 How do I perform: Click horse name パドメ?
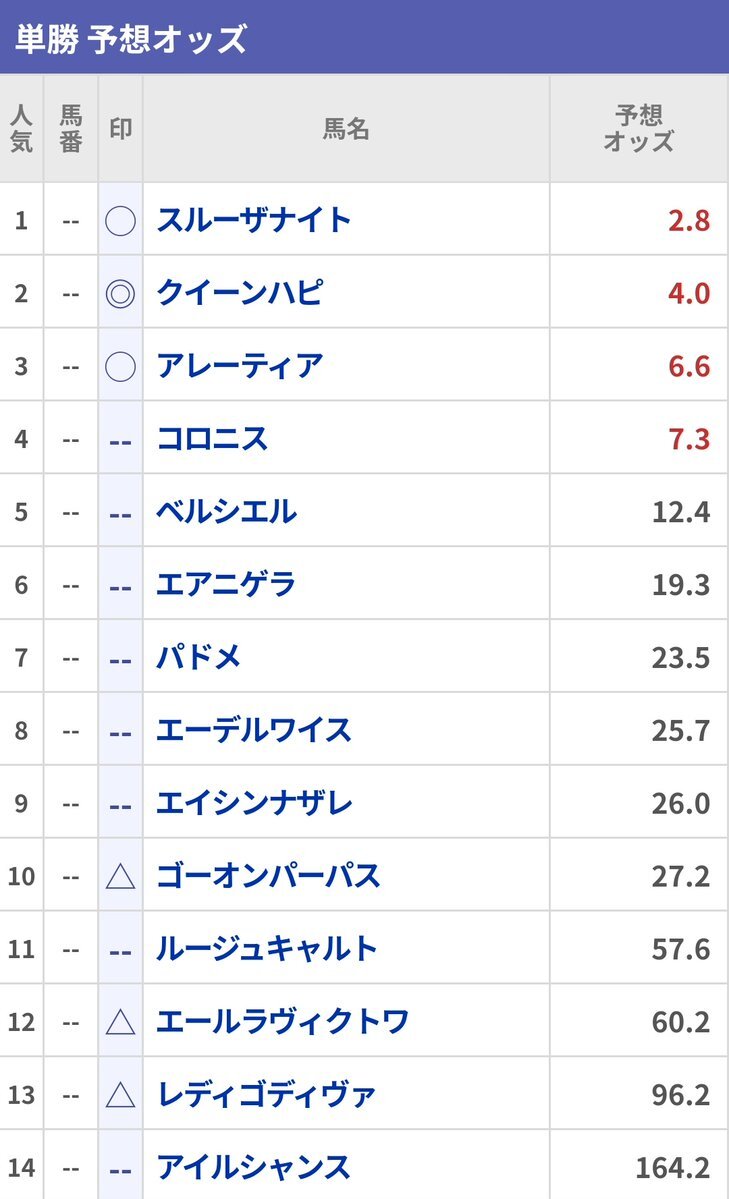point(198,658)
